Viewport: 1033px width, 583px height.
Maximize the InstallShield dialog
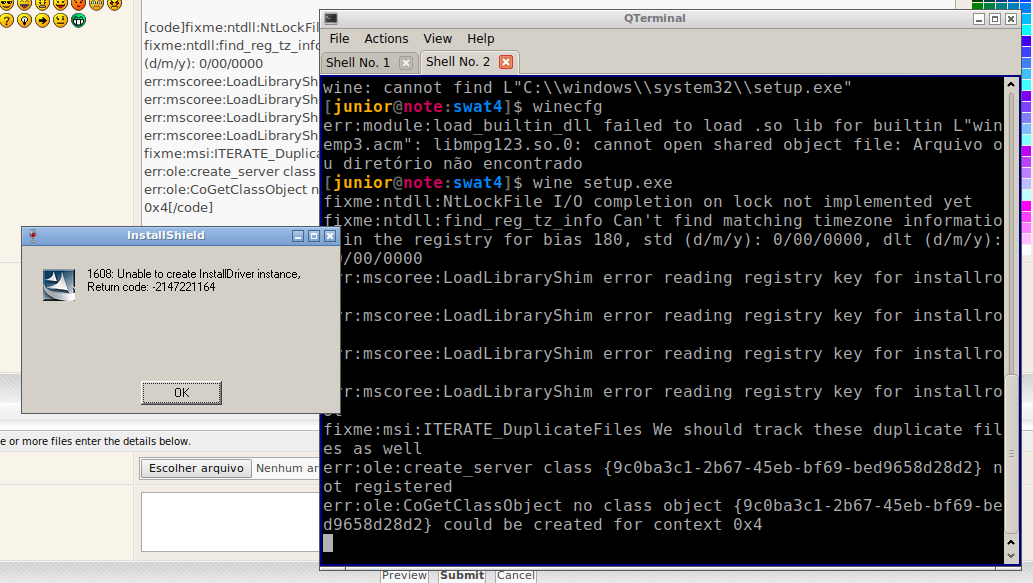[x=314, y=236]
